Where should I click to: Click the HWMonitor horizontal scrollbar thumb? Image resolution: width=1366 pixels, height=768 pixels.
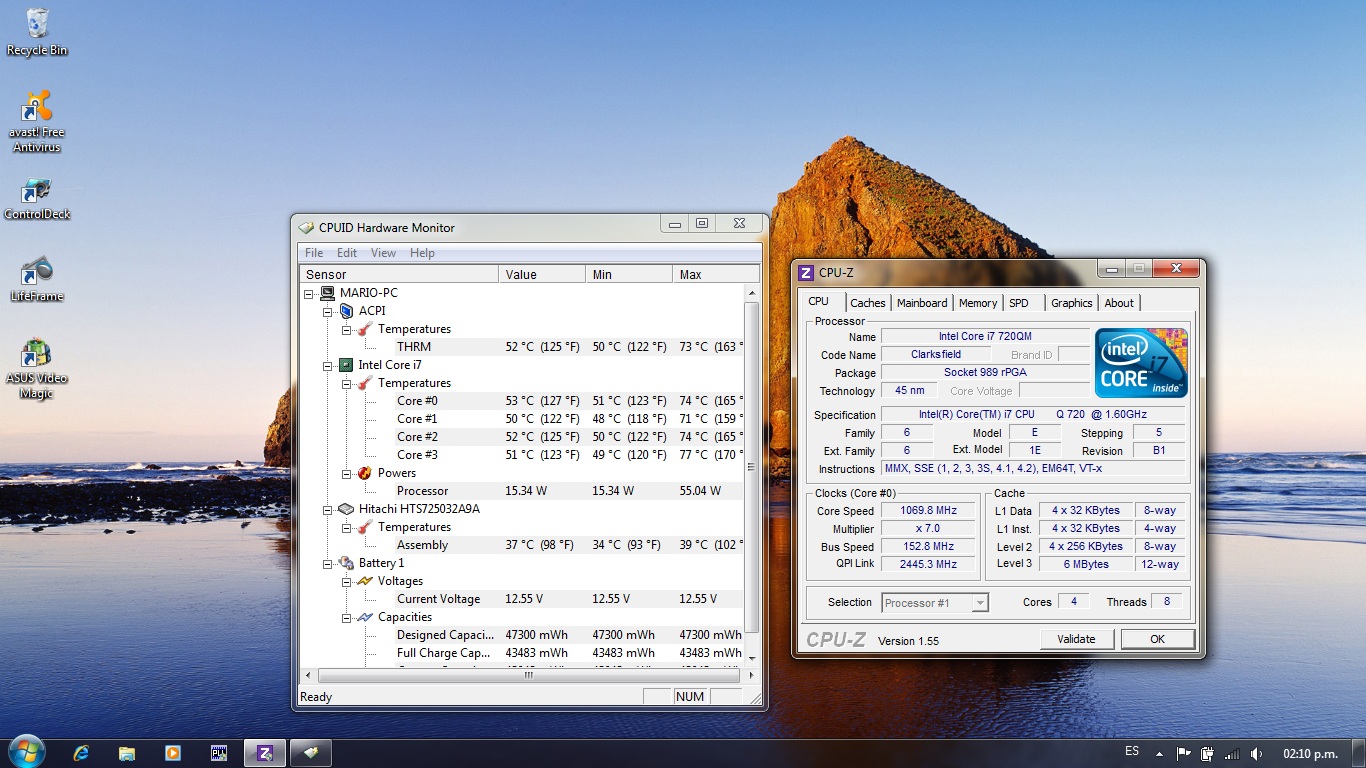coord(529,675)
